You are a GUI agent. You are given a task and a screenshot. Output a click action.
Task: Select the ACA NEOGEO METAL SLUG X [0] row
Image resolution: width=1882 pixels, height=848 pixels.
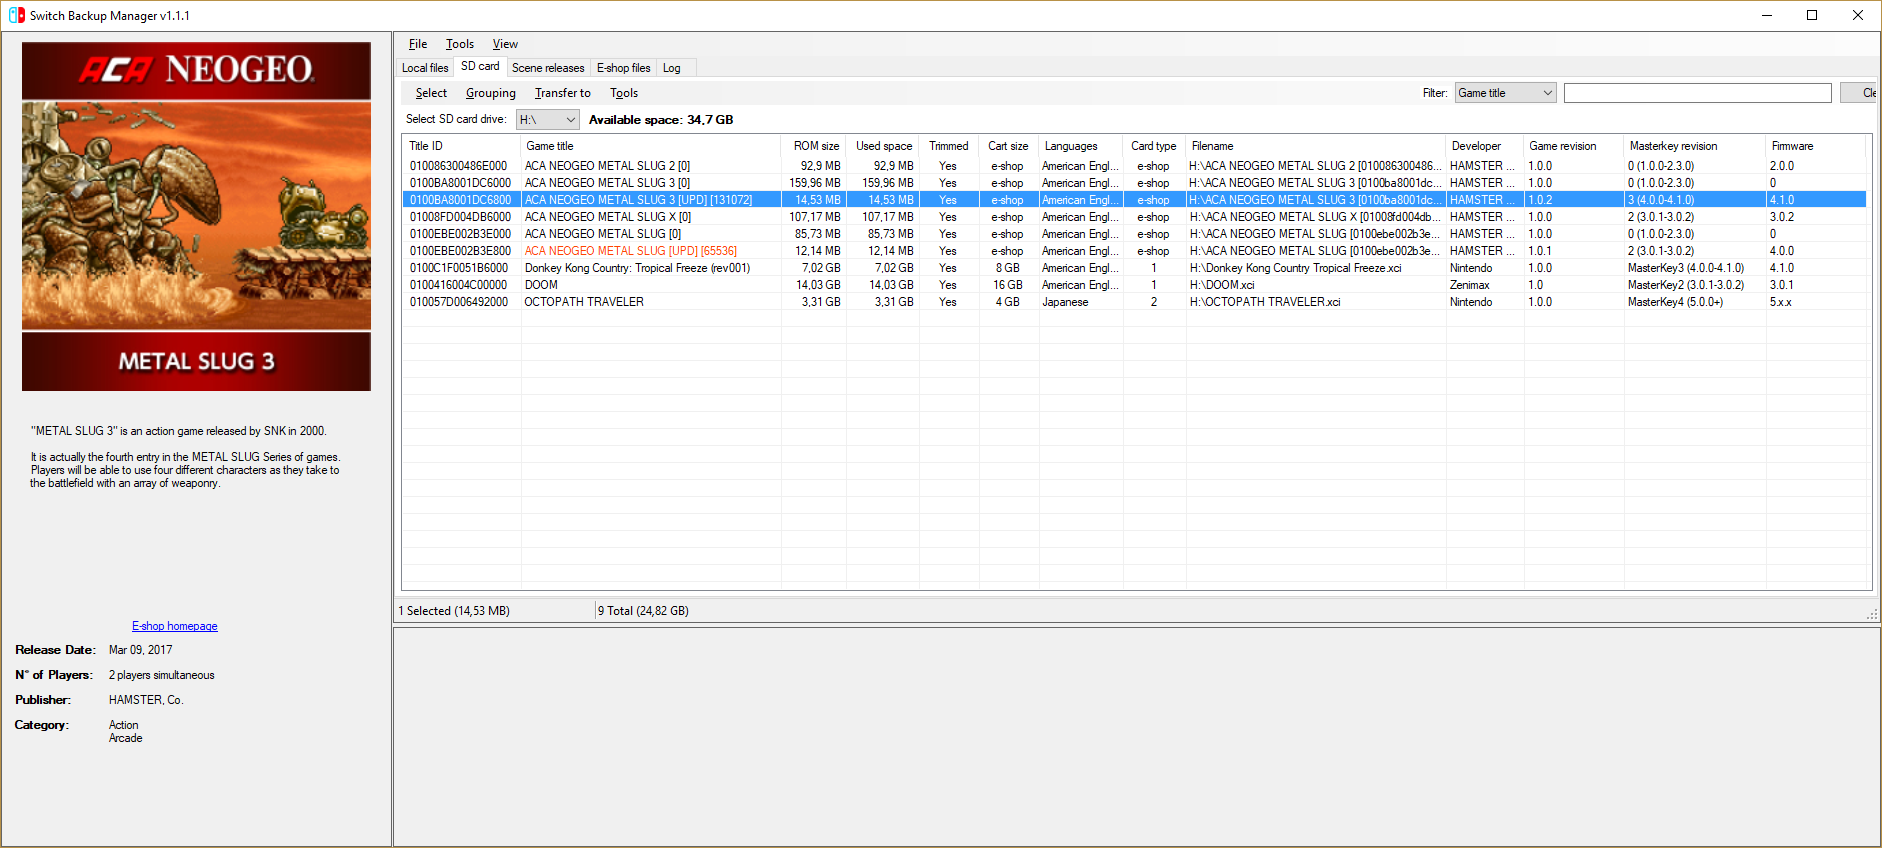click(1134, 217)
